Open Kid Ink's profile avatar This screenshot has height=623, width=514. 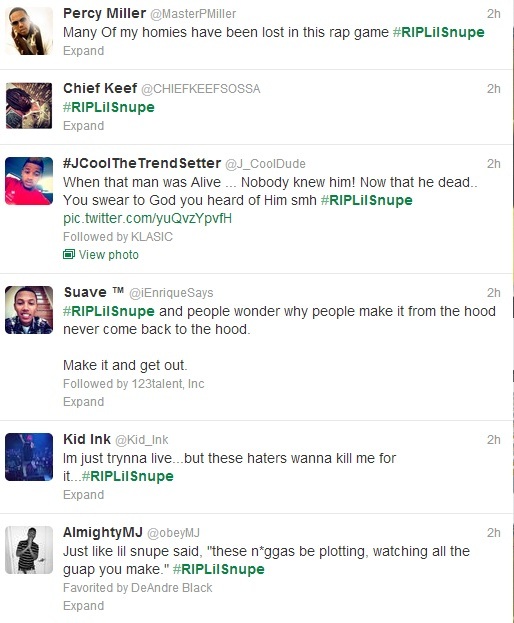tap(29, 457)
